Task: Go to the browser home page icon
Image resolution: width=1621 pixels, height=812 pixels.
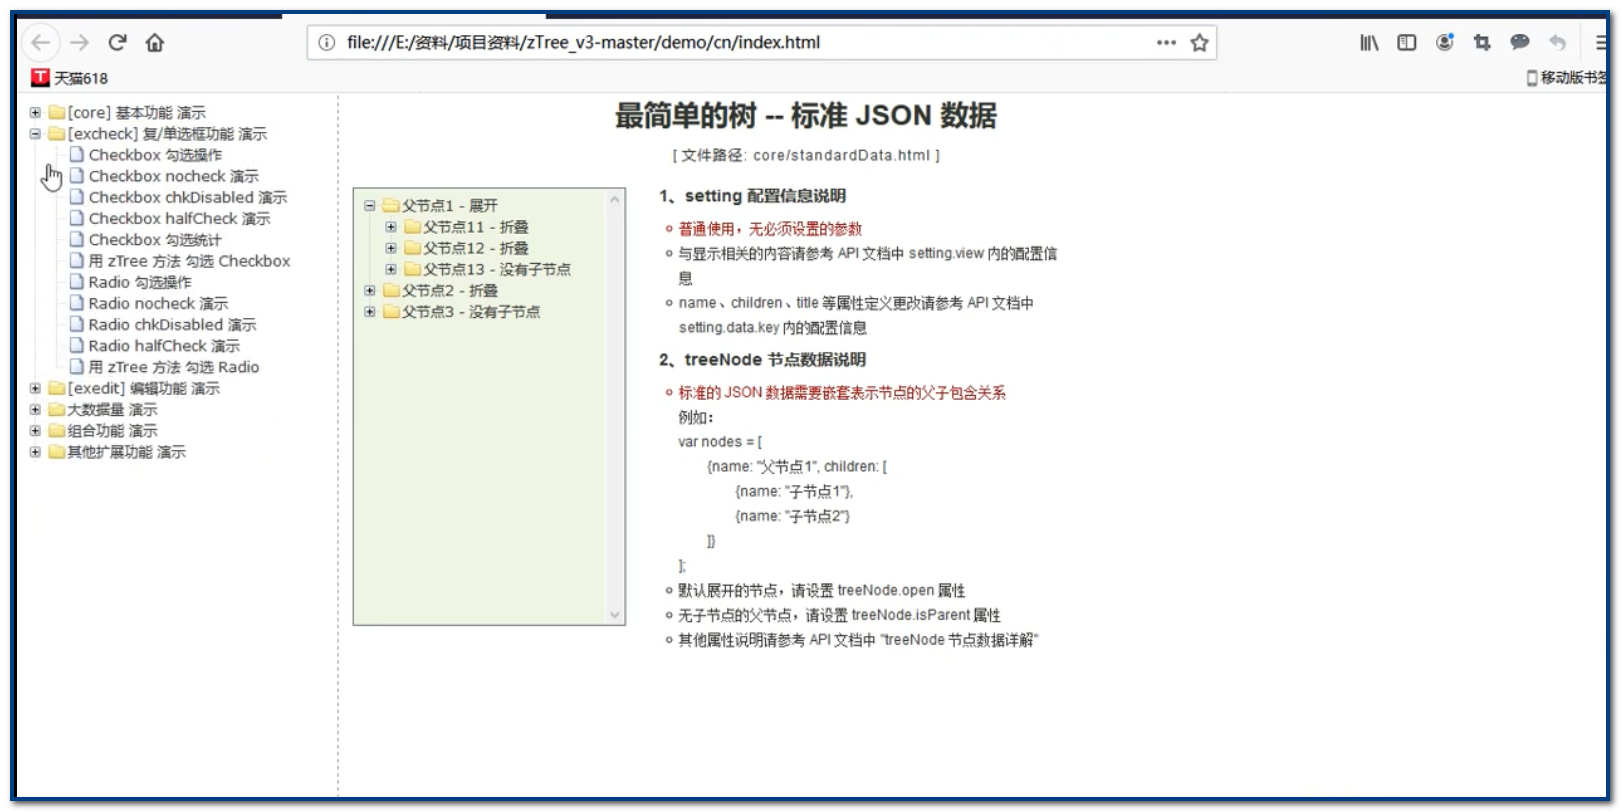Action: (x=154, y=42)
